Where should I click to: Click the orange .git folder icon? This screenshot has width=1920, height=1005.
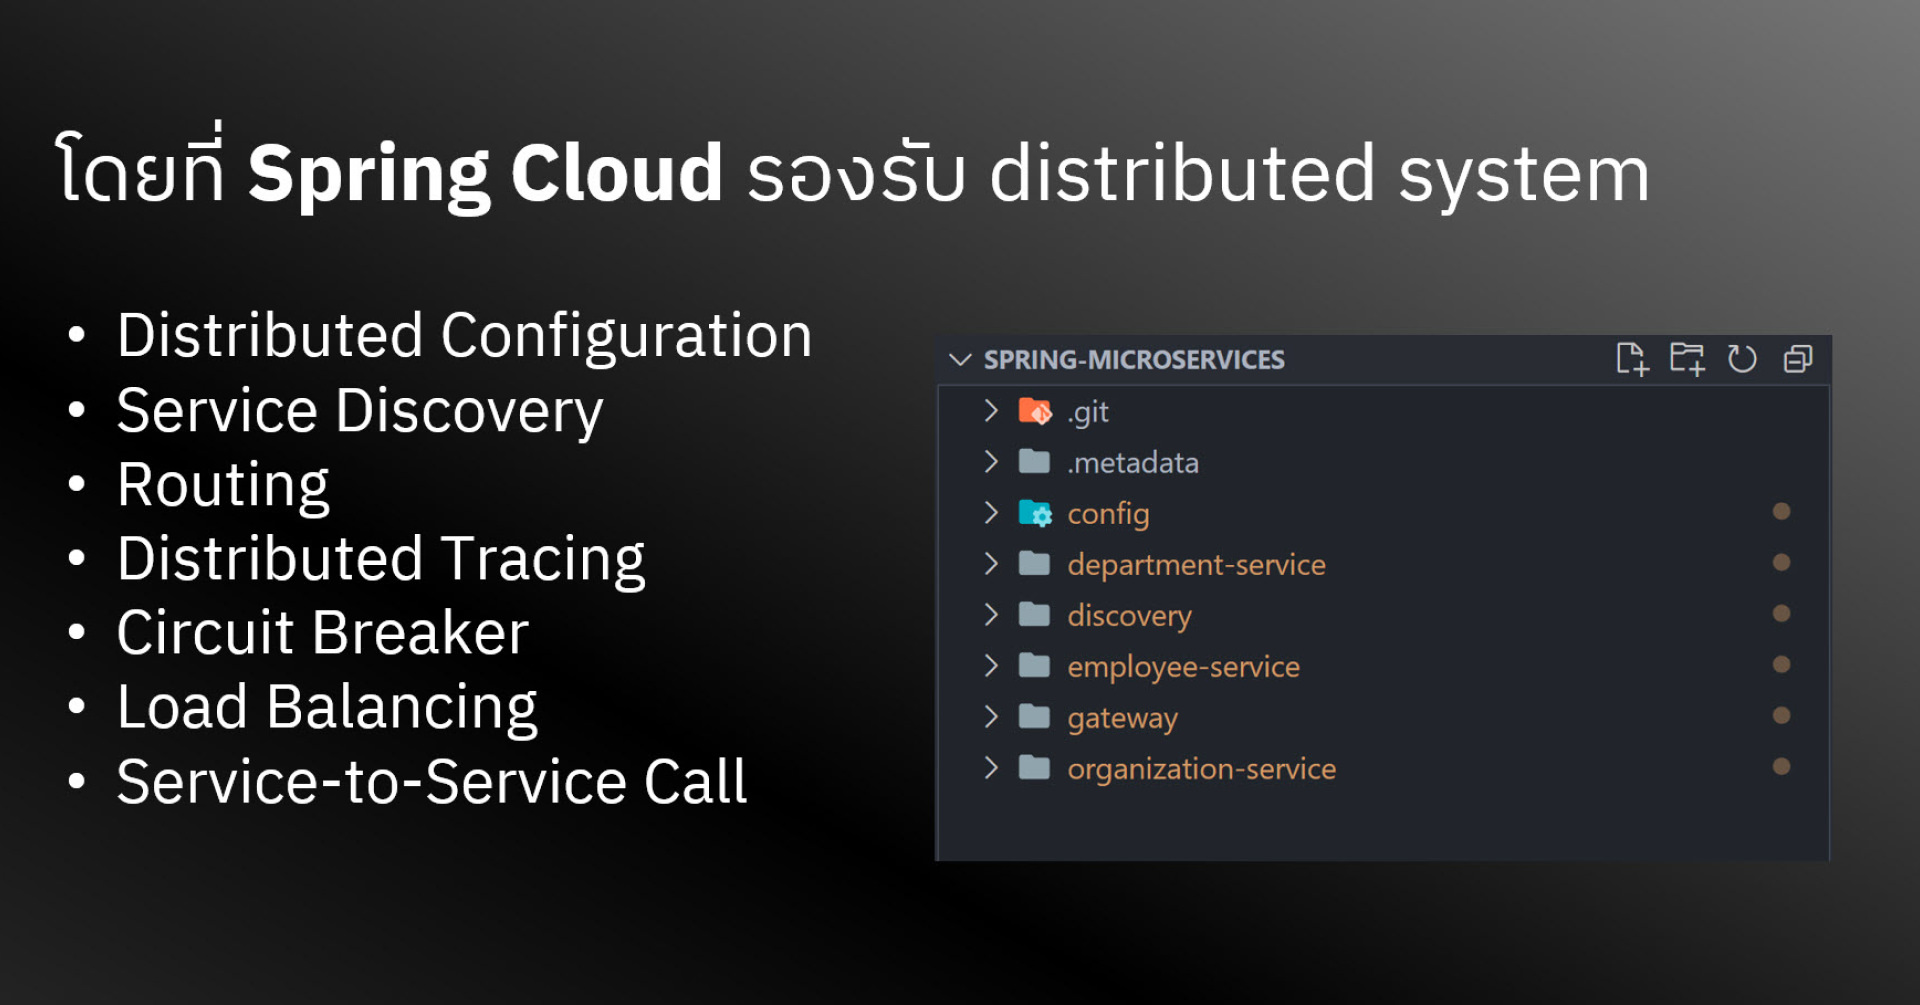pos(1035,411)
